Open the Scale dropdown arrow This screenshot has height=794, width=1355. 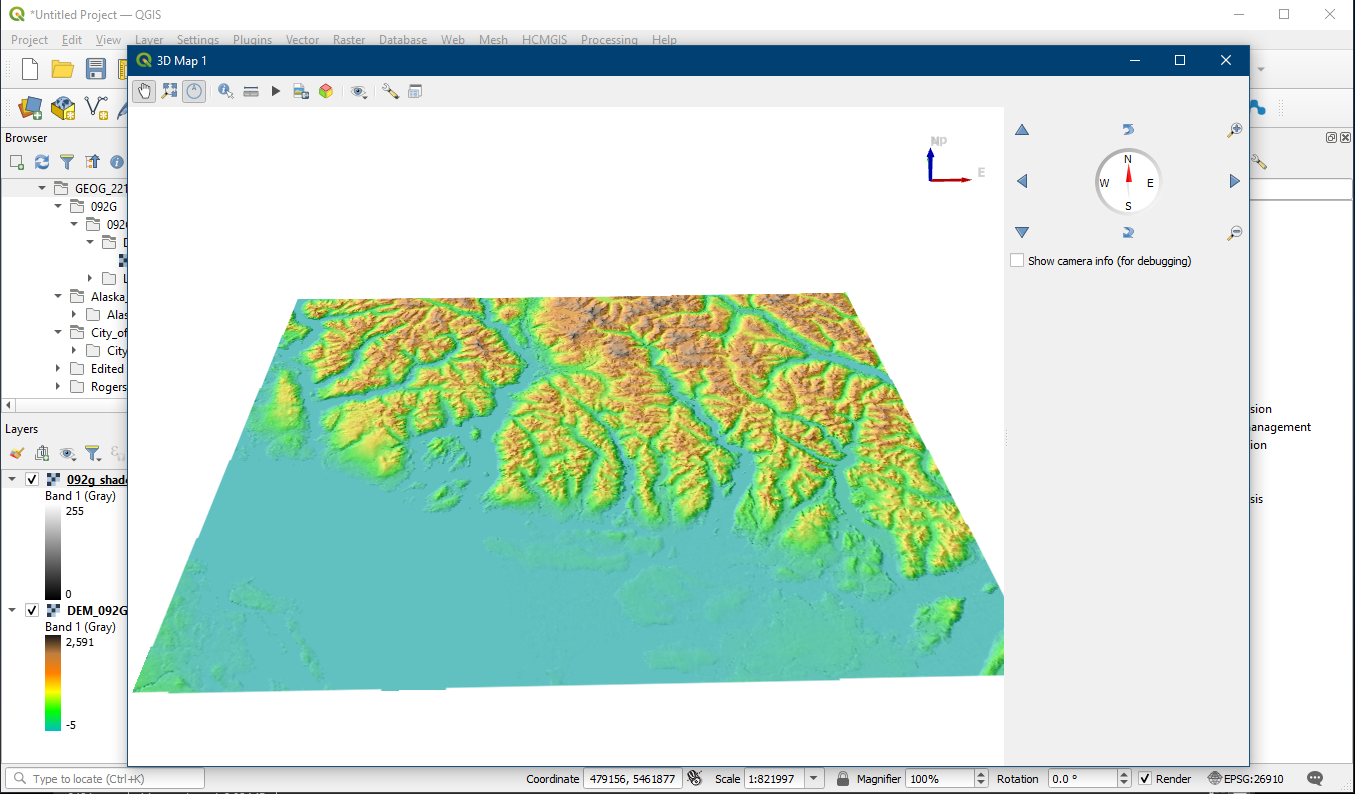[x=814, y=779]
